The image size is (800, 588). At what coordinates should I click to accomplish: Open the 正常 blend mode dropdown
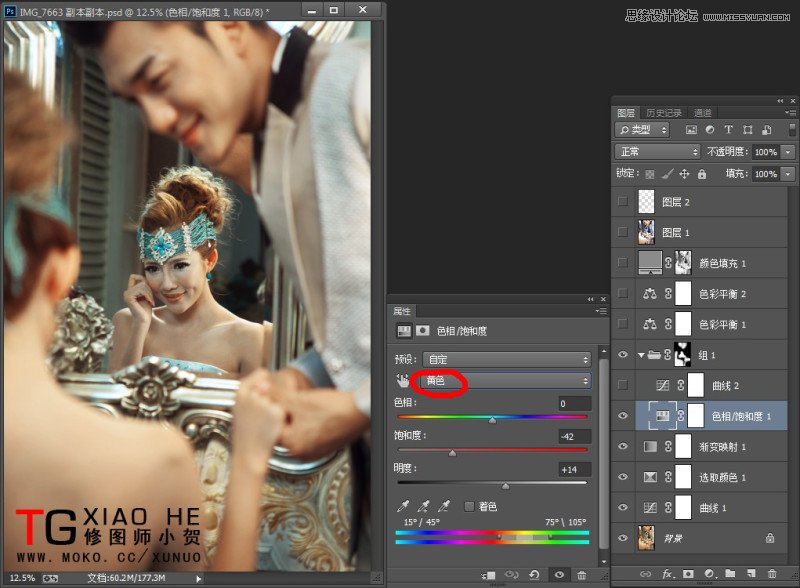pos(655,151)
